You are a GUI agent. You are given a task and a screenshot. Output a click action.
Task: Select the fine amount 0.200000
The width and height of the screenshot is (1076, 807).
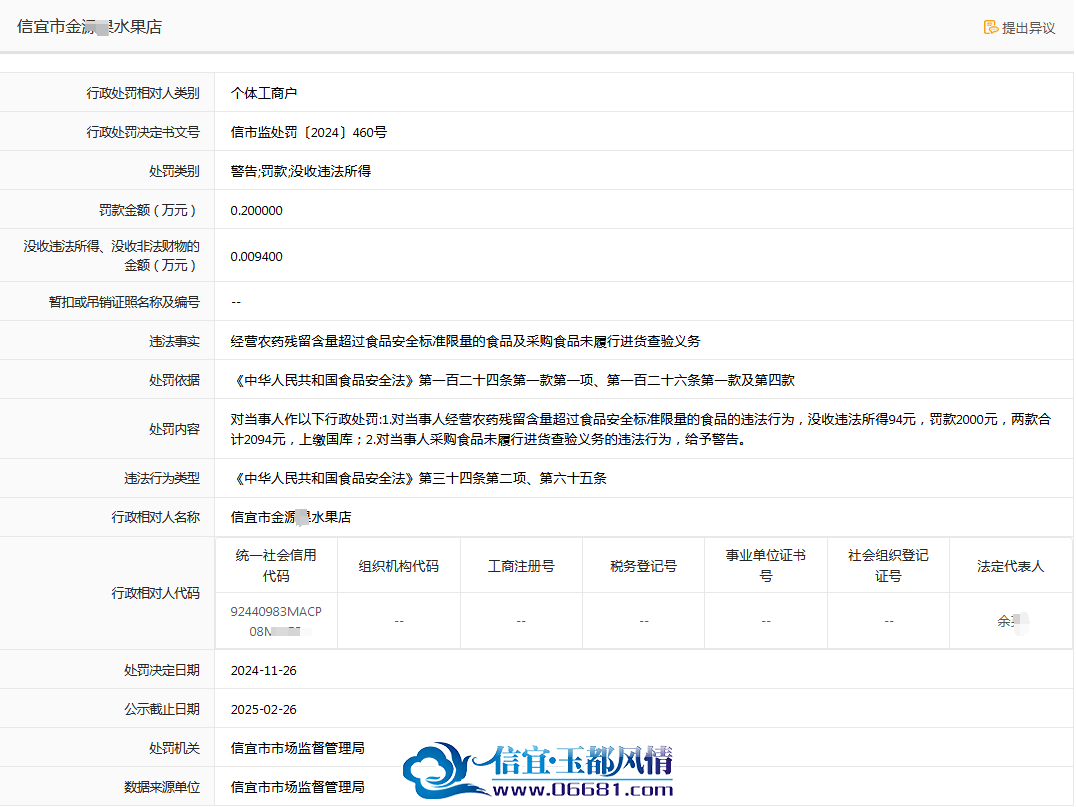tap(257, 211)
